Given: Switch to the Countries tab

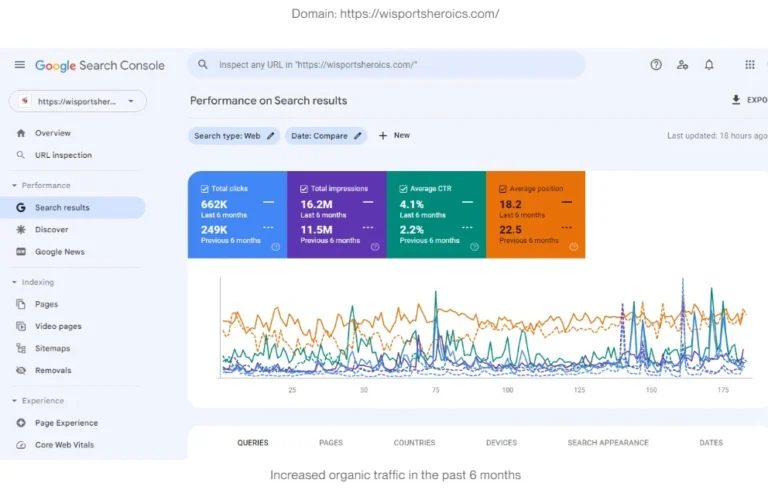Looking at the screenshot, I should pos(414,443).
